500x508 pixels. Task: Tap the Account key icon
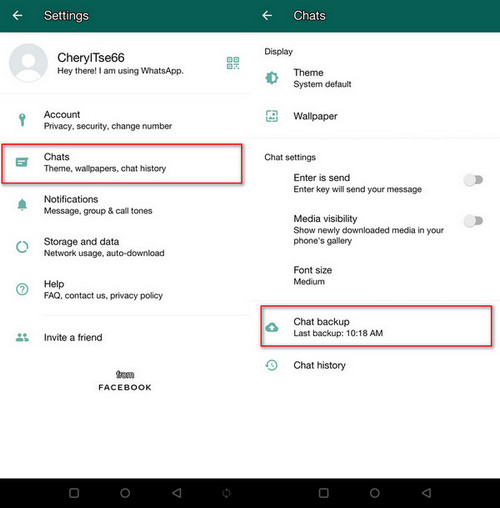22,120
